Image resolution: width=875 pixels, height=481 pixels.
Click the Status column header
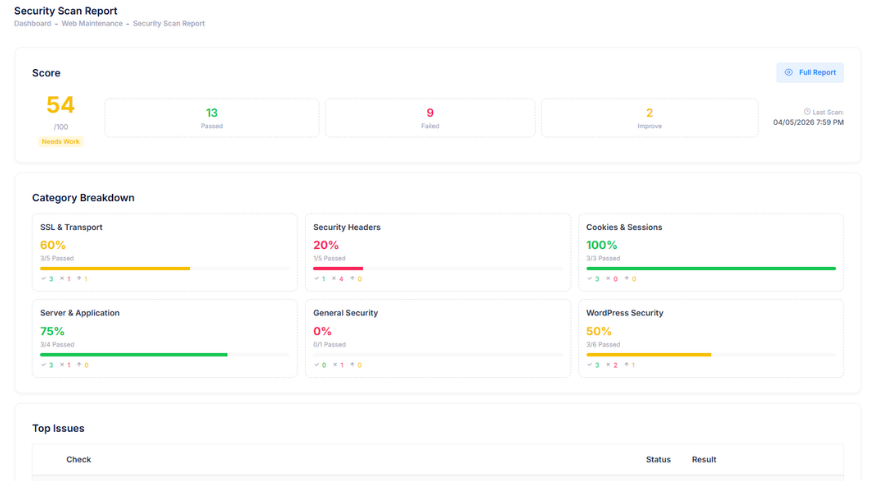click(x=658, y=459)
